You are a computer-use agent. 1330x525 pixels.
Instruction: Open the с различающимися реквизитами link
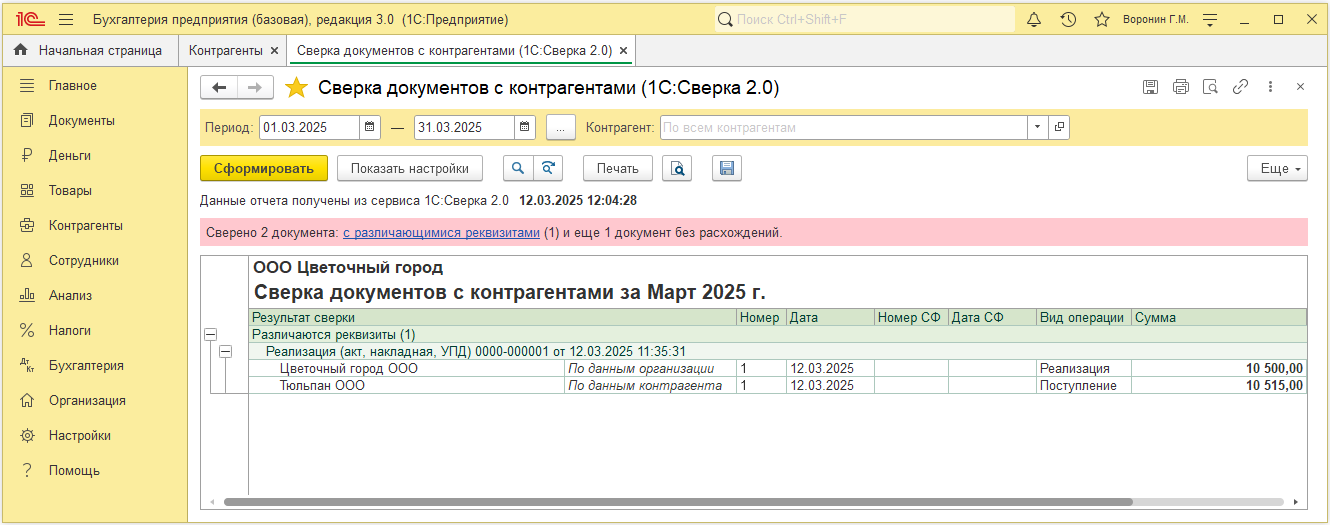441,233
